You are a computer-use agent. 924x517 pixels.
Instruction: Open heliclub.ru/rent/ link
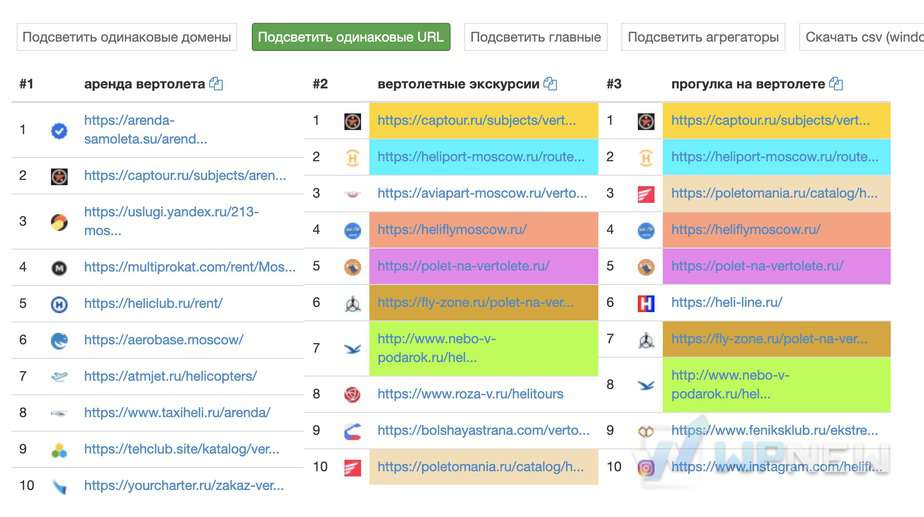click(x=153, y=304)
